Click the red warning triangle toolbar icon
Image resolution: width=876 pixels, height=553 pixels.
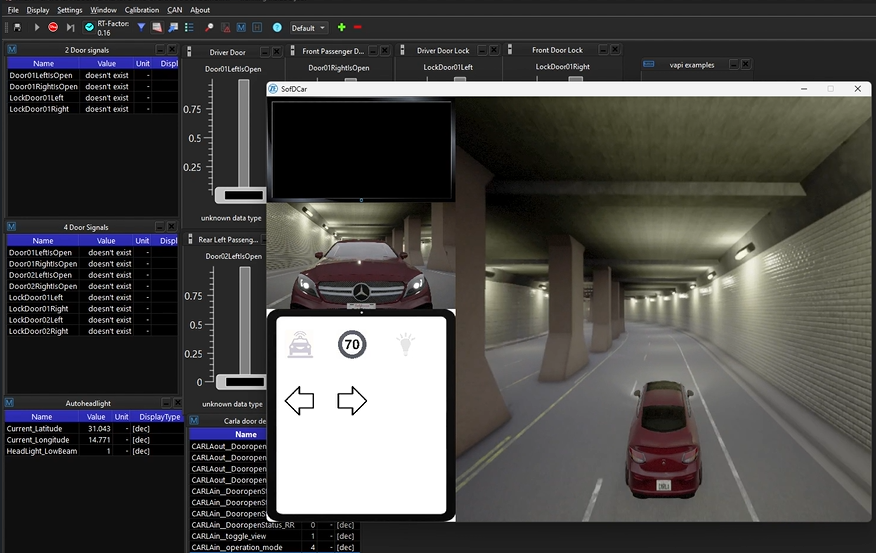(225, 27)
